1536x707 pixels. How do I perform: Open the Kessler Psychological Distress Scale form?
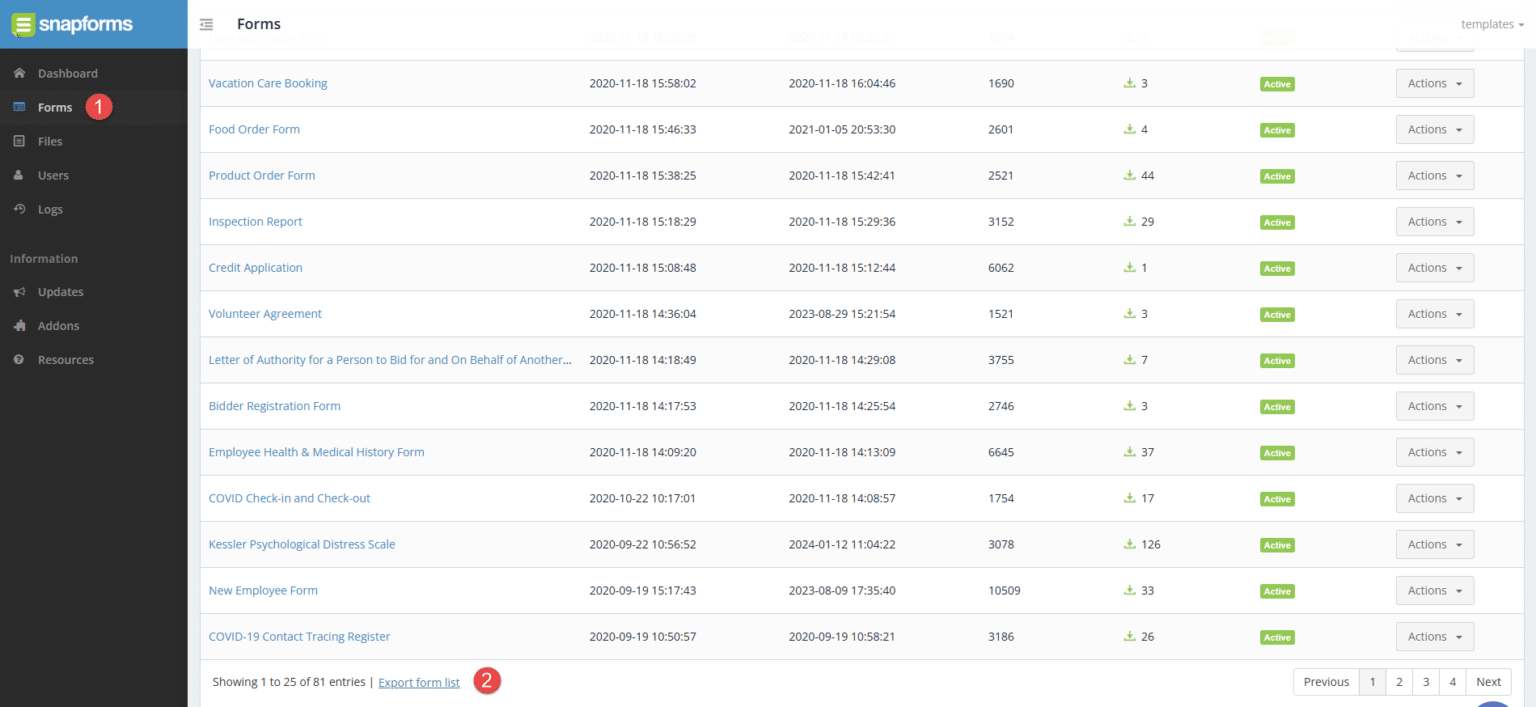click(x=301, y=544)
